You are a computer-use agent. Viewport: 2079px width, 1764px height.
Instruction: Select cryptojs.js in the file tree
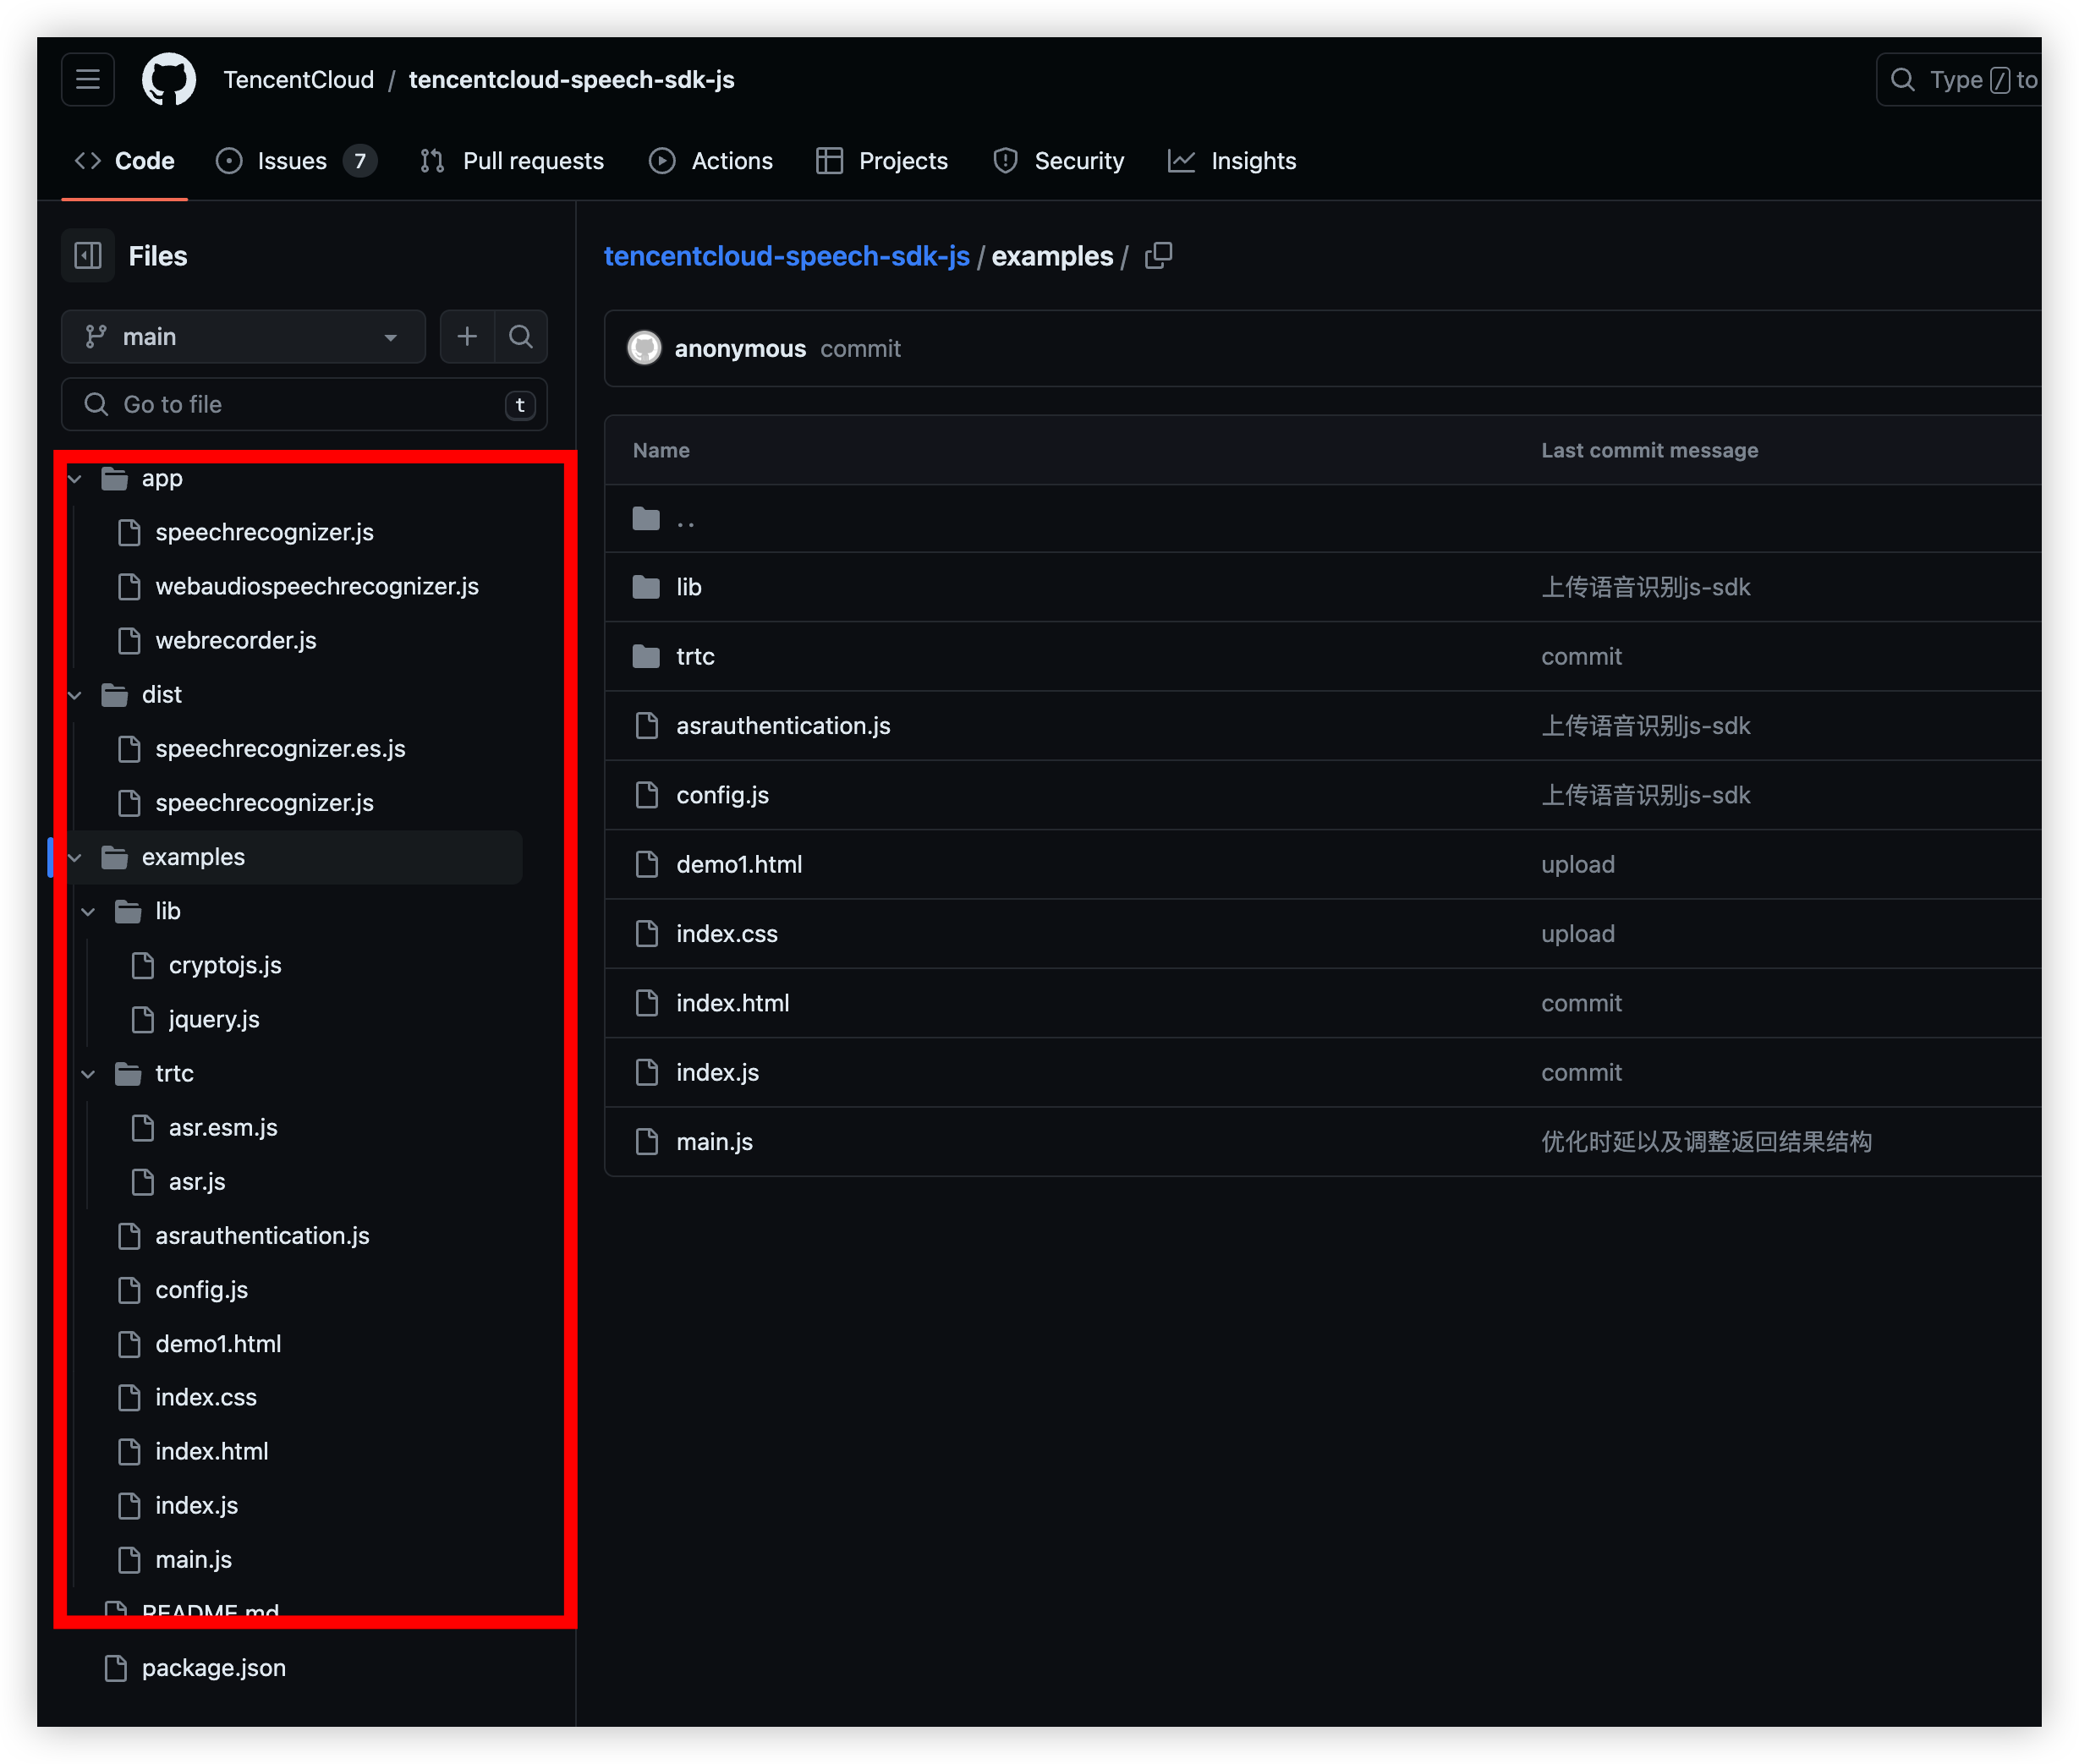pyautogui.click(x=225, y=965)
